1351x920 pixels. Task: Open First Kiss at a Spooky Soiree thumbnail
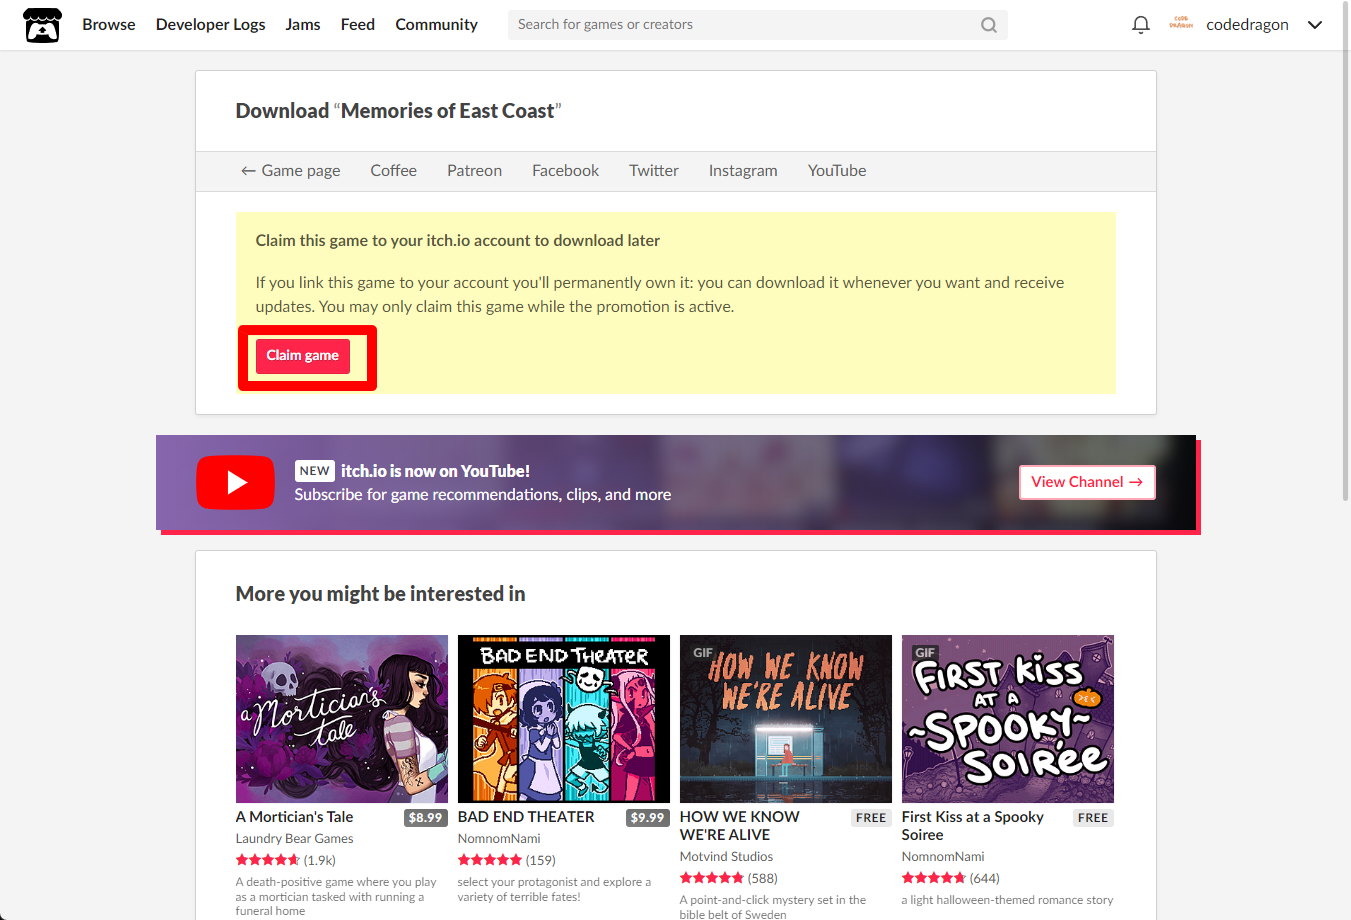(1008, 719)
